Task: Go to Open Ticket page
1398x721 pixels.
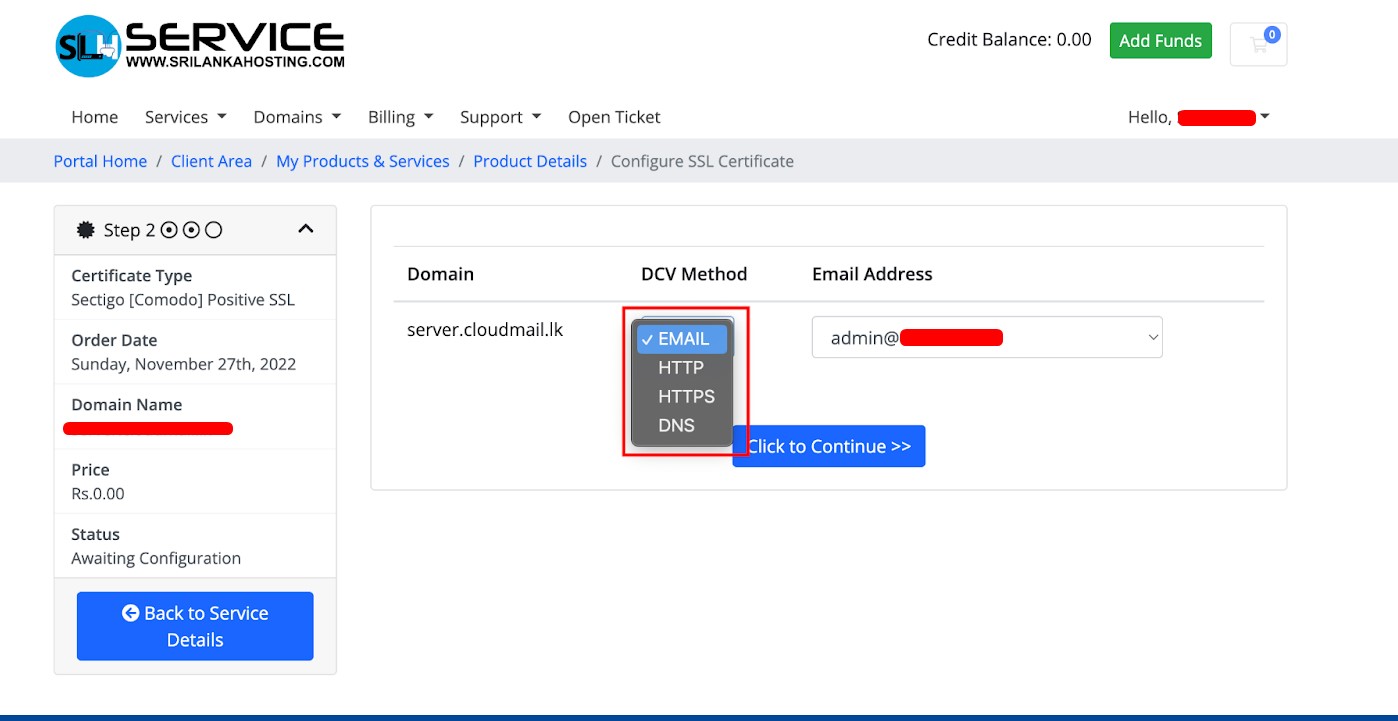Action: 614,117
